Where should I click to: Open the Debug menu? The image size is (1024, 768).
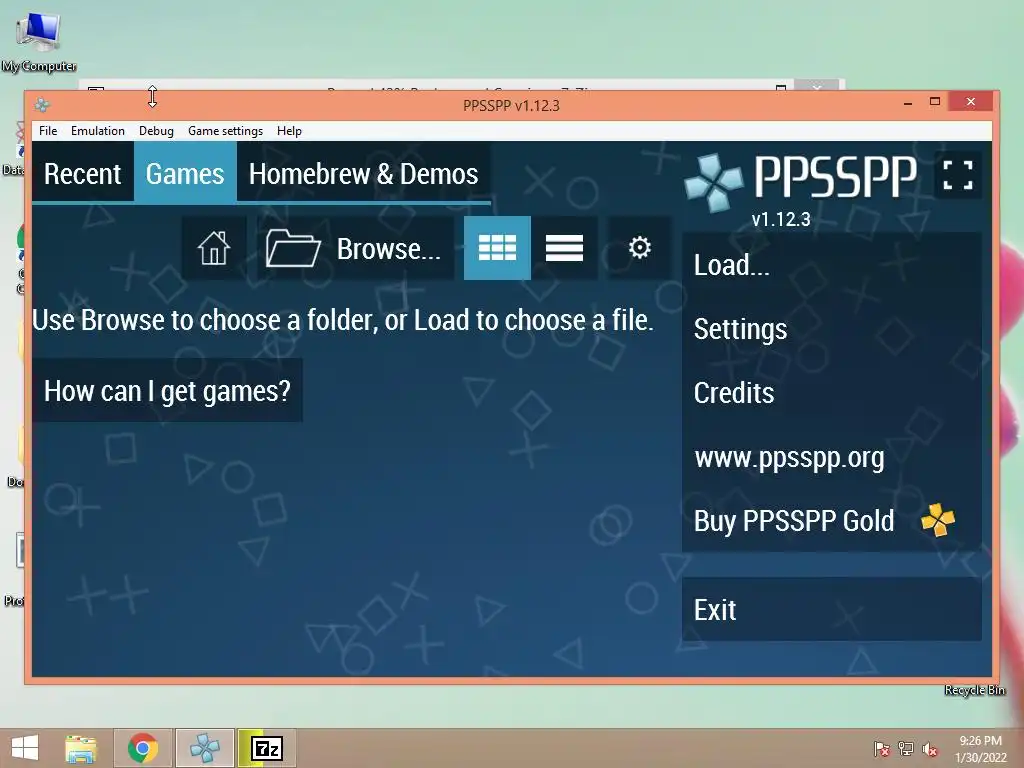tap(156, 131)
